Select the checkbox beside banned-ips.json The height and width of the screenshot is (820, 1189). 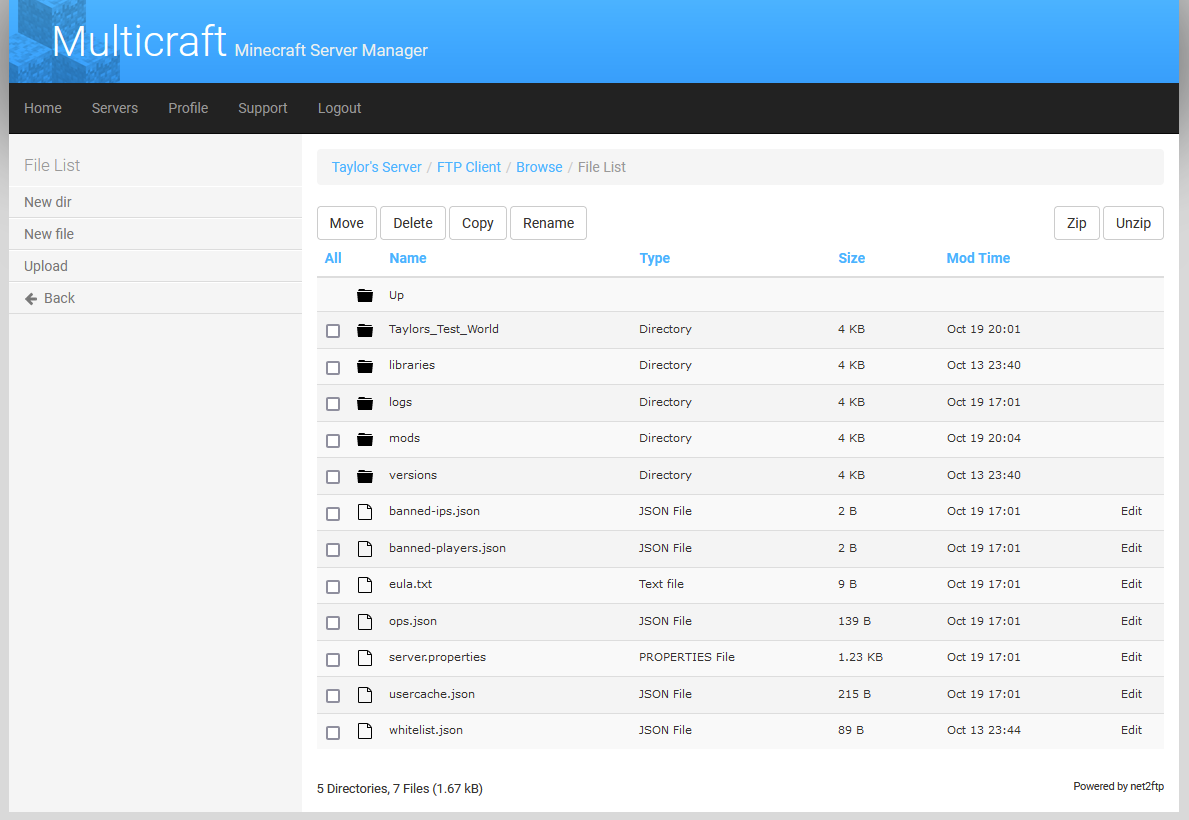point(333,513)
